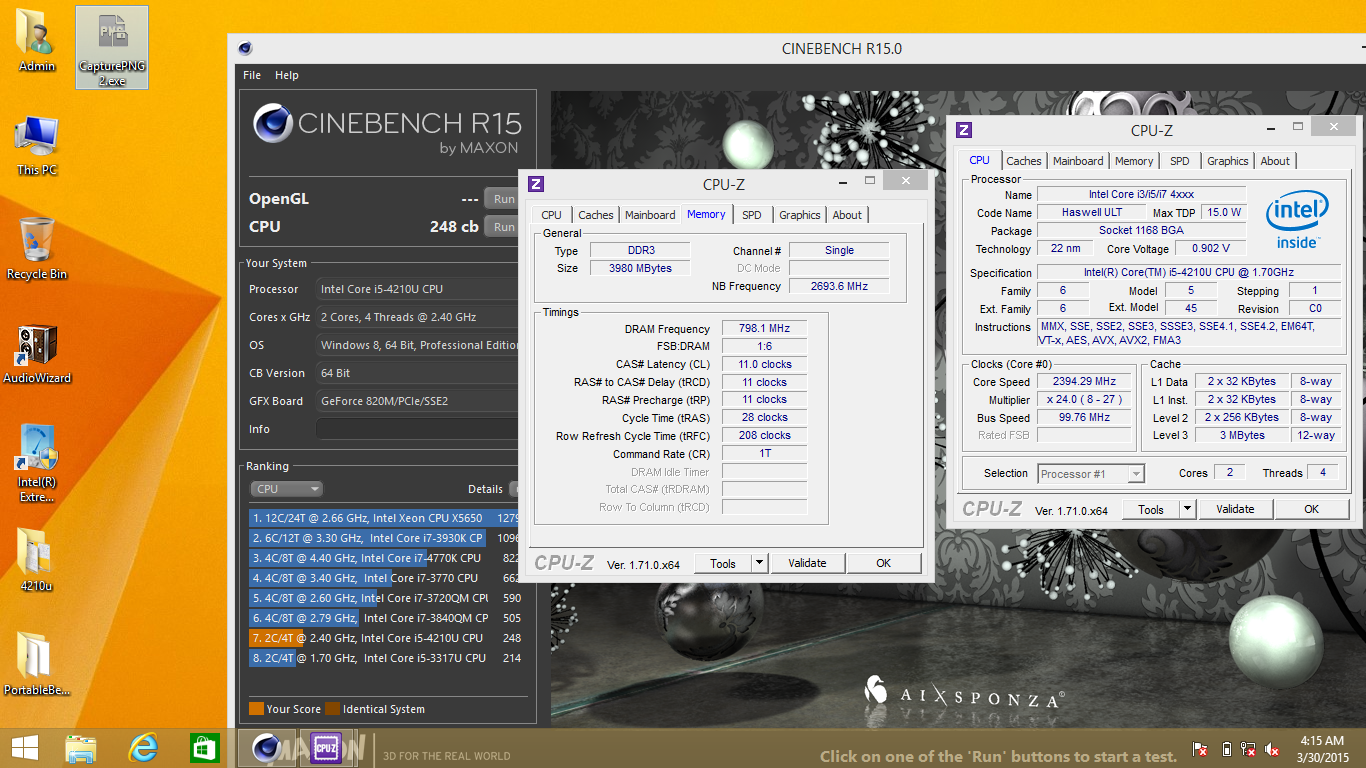
Task: Click CPU-Z CPU window title icon
Action: click(x=964, y=130)
